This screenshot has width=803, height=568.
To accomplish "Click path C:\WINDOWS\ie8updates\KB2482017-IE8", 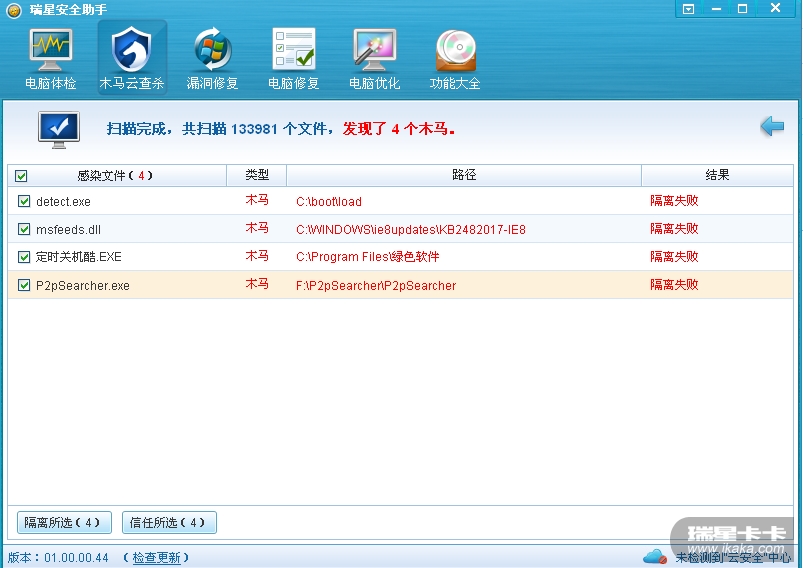I will (x=411, y=229).
